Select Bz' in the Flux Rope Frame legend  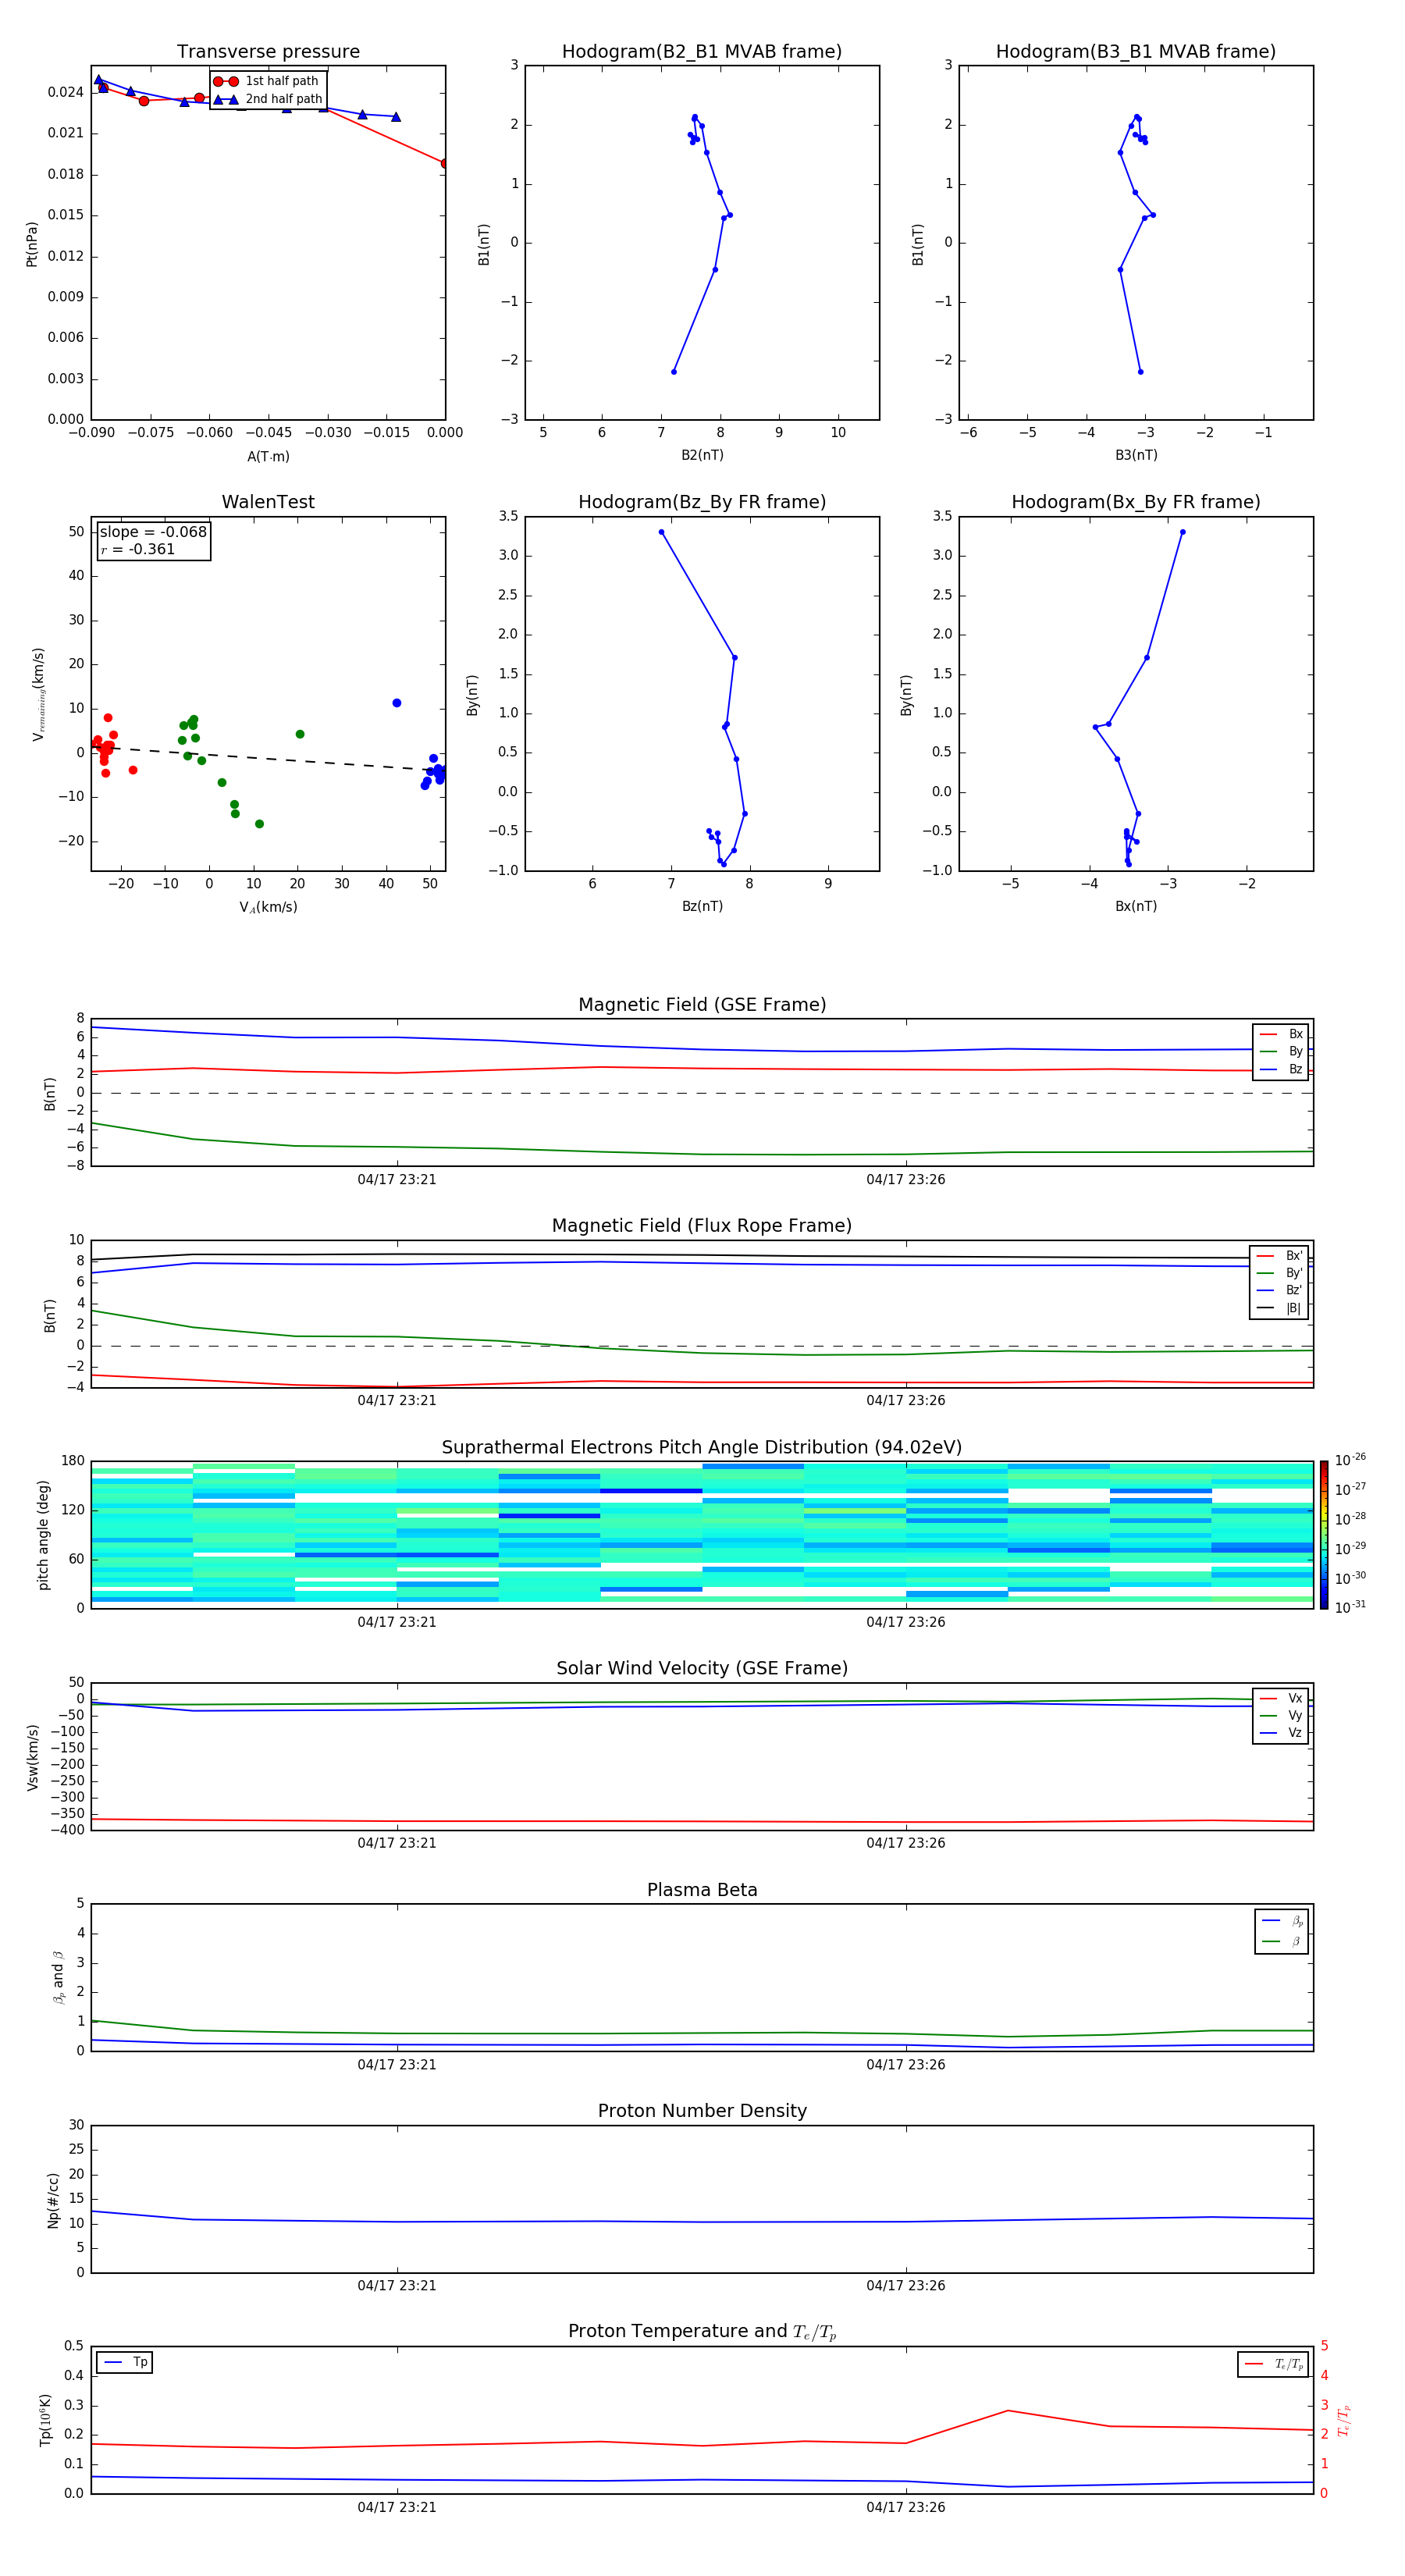1279,1290
